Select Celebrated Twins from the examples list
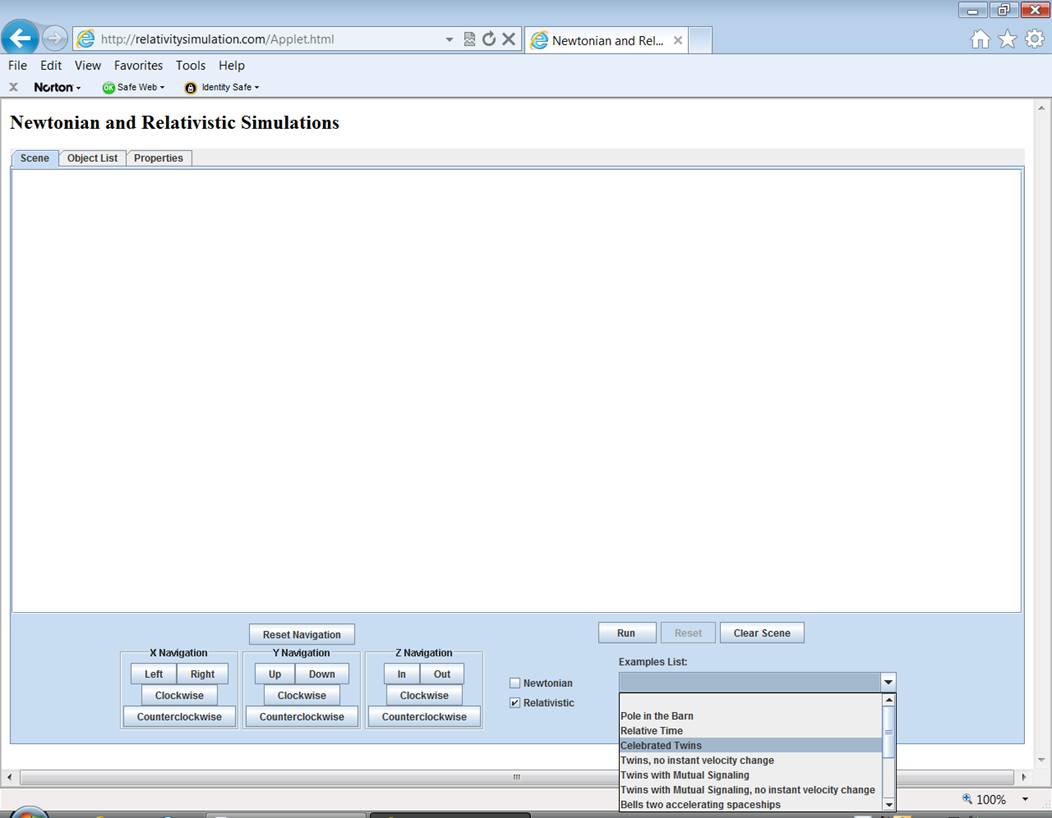Image resolution: width=1052 pixels, height=818 pixels. tap(661, 745)
